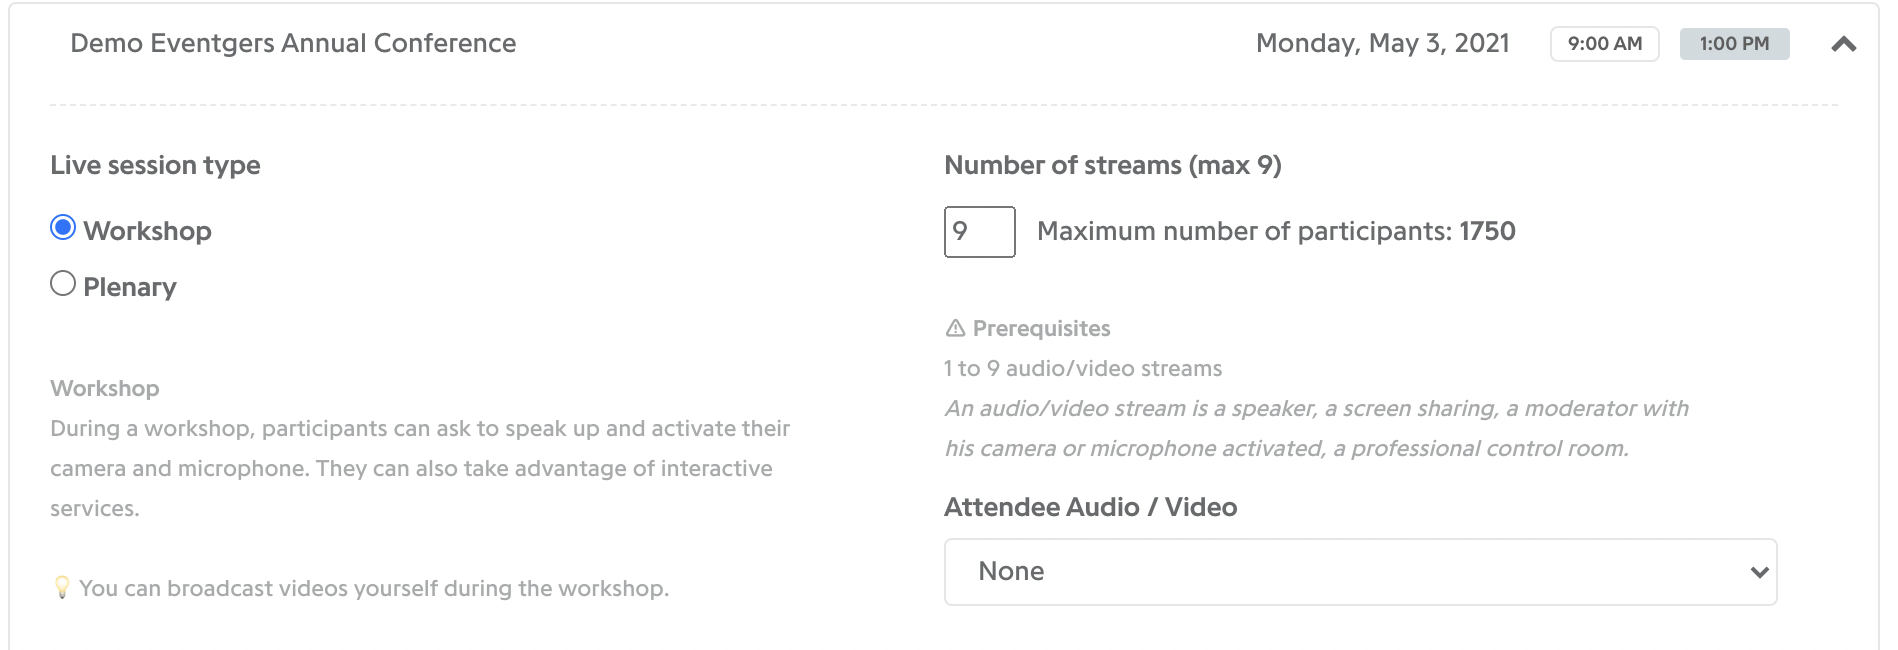
Task: Click the number of streams input field
Action: (979, 232)
